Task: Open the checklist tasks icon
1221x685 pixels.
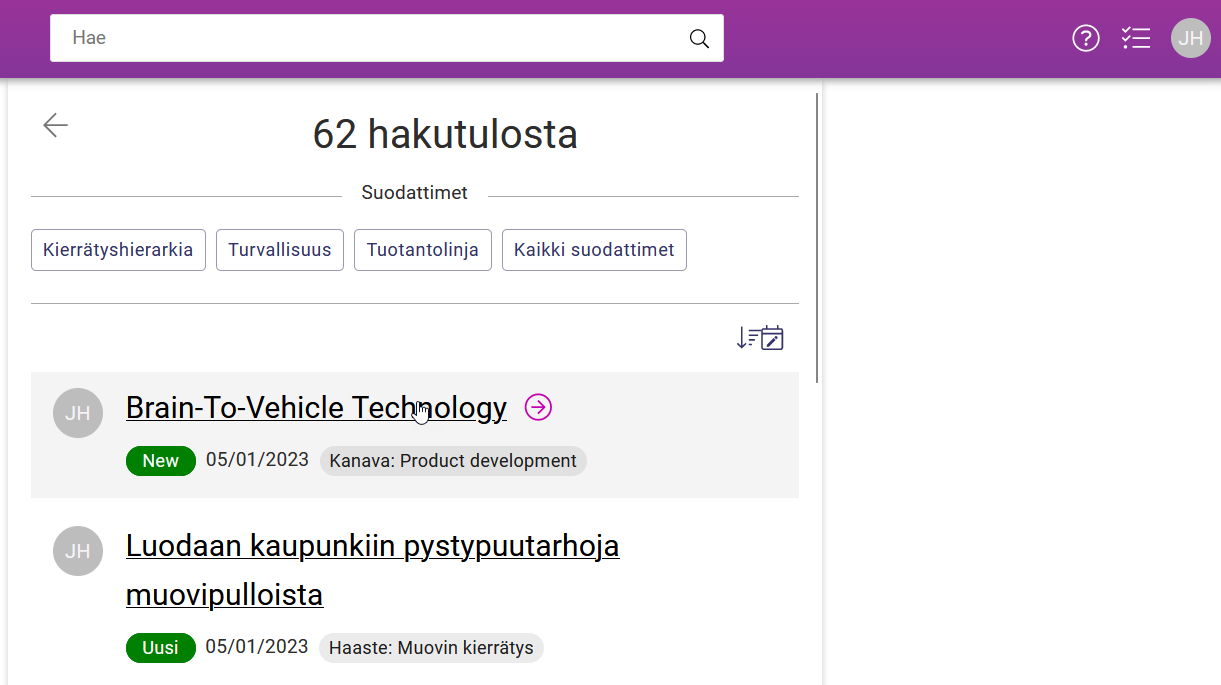Action: pos(1136,38)
